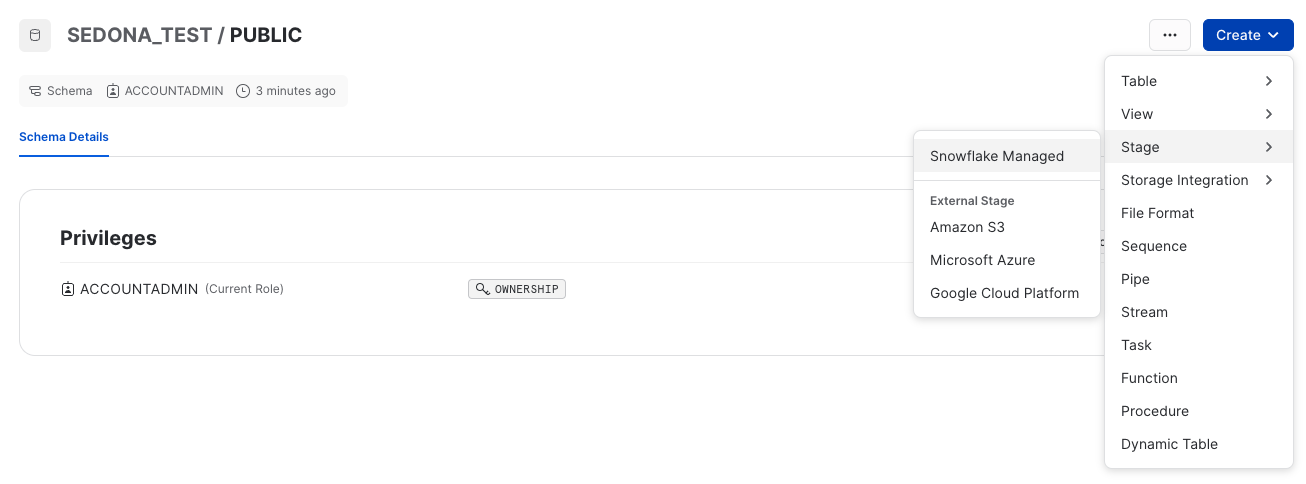
Task: Choose Amazon S3 external stage
Action: pyautogui.click(x=967, y=227)
